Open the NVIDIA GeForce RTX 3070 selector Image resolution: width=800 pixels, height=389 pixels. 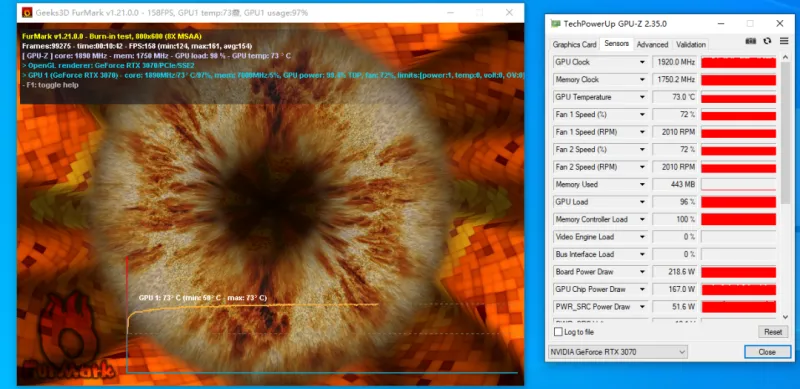[x=617, y=352]
